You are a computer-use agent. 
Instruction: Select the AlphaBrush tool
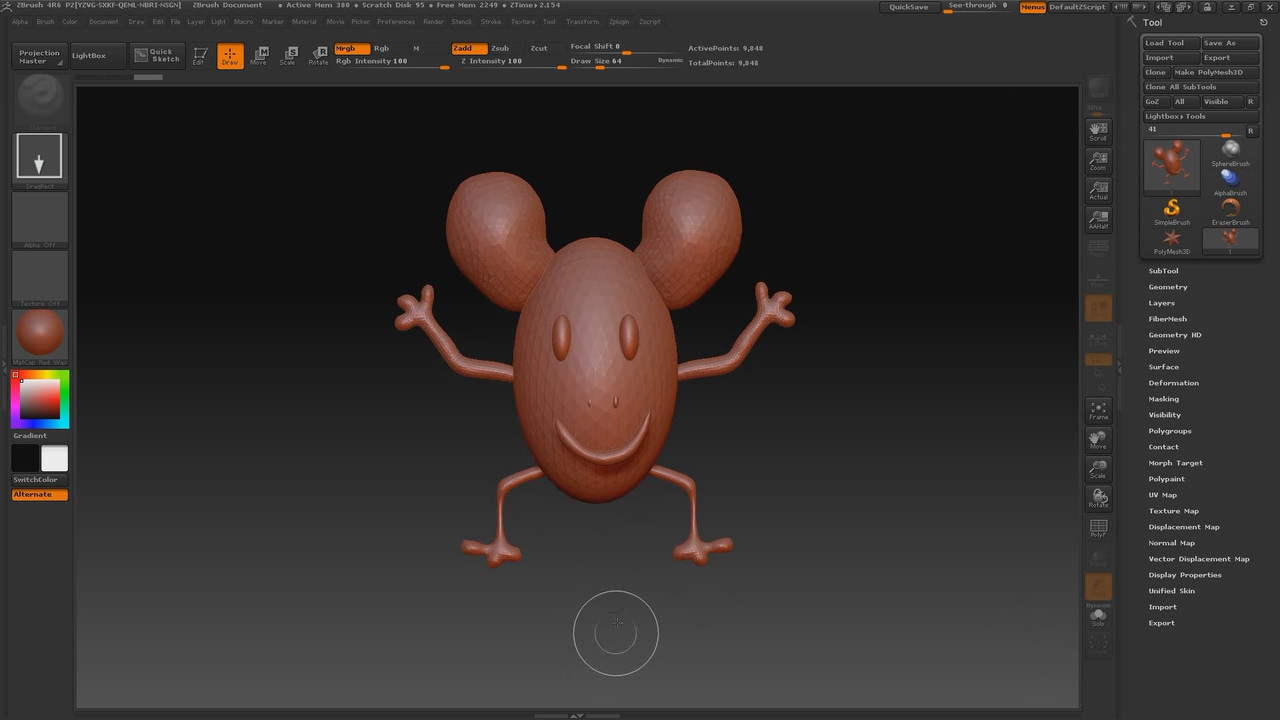[x=1230, y=182]
